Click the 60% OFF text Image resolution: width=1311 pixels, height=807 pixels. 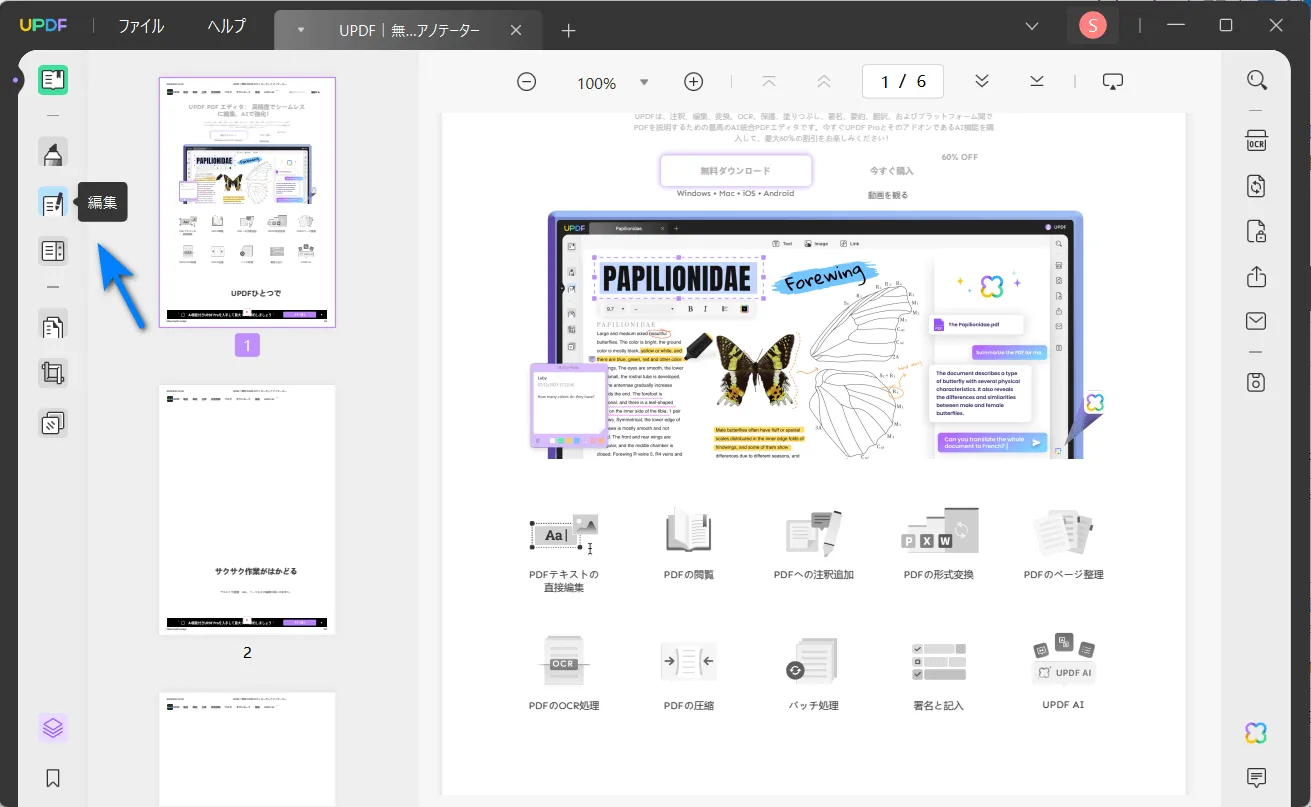pos(959,157)
